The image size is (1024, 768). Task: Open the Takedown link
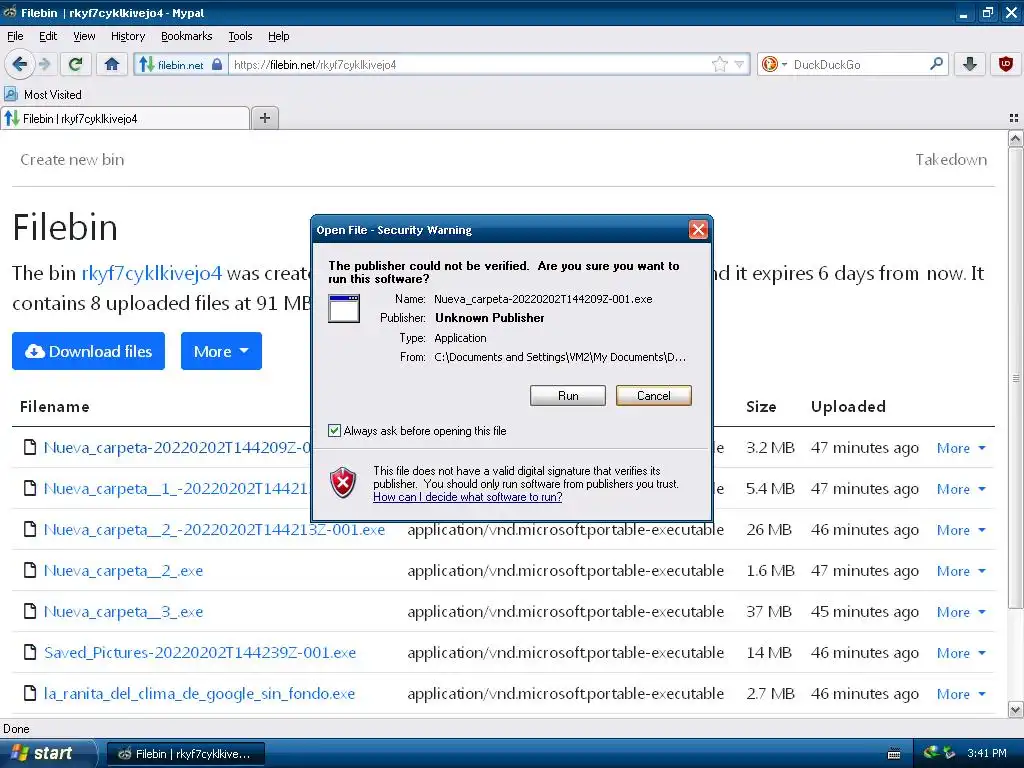pyautogui.click(x=951, y=160)
